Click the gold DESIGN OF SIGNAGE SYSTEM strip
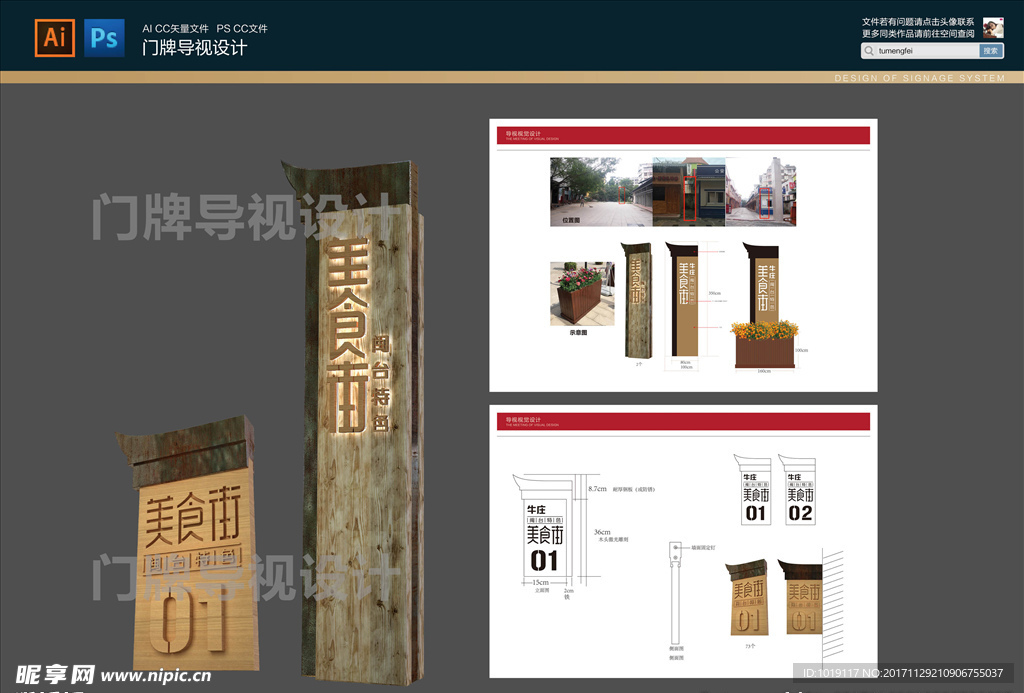The height and width of the screenshot is (693, 1024). coord(512,77)
